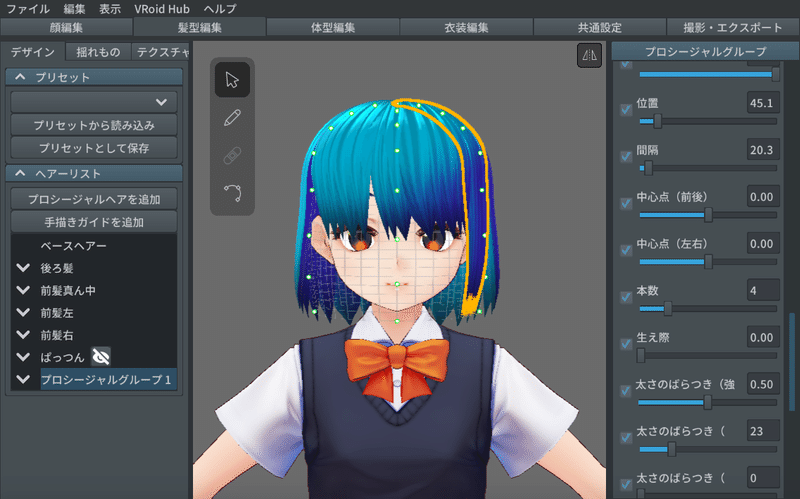
Task: Uncheck the 本数 checkbox
Action: pyautogui.click(x=626, y=297)
